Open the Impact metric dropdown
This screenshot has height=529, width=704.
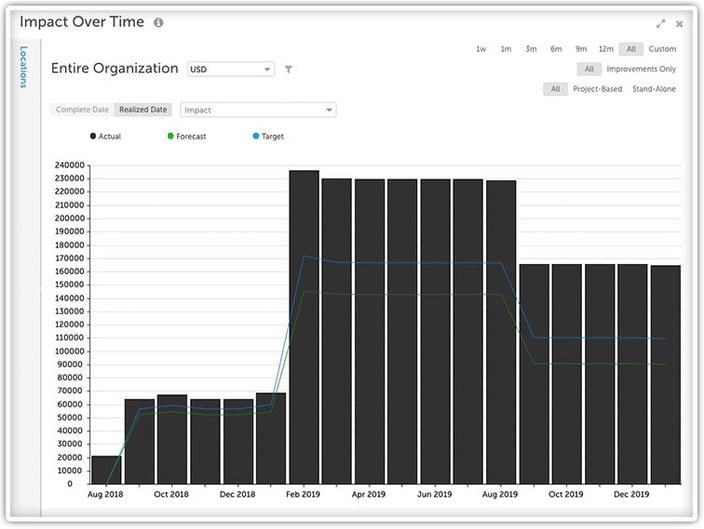click(x=258, y=110)
